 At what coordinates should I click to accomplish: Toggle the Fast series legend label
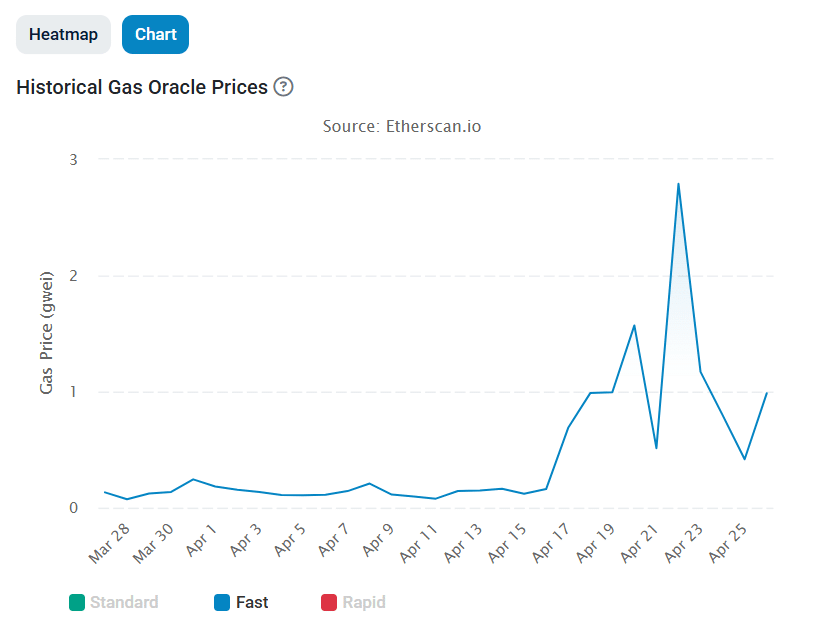click(252, 602)
